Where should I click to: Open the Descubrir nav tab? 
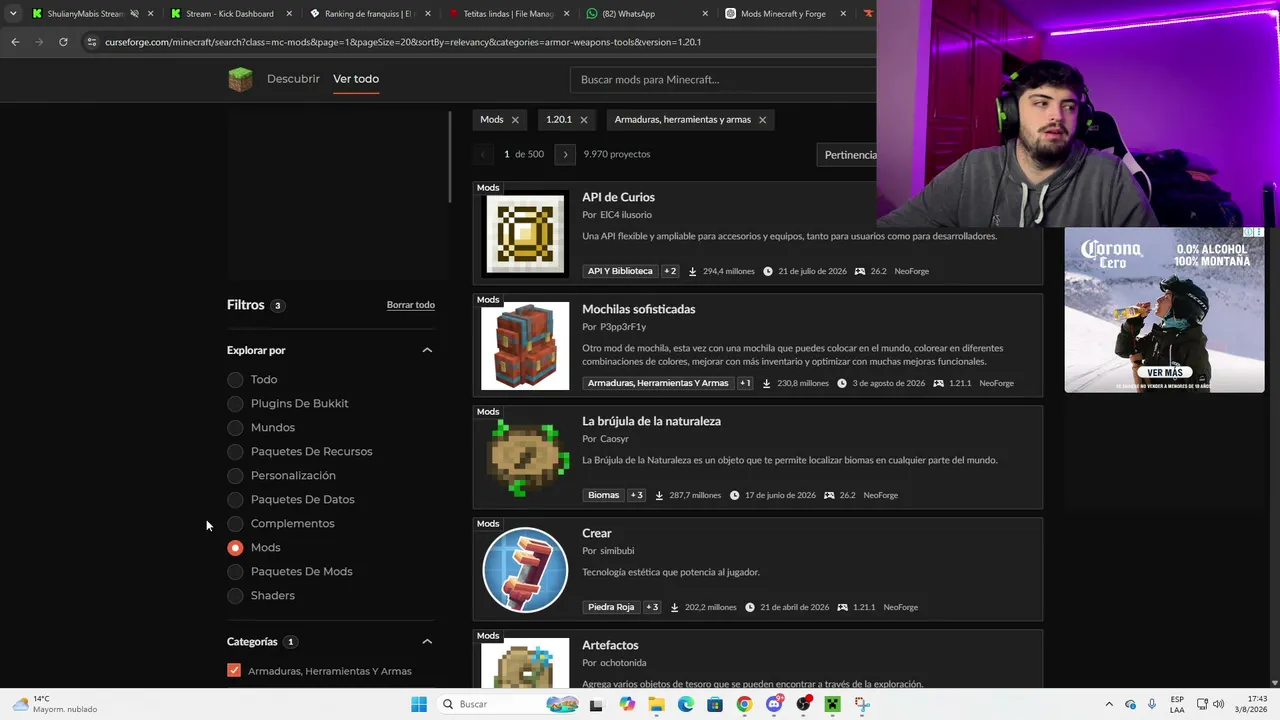click(x=293, y=79)
